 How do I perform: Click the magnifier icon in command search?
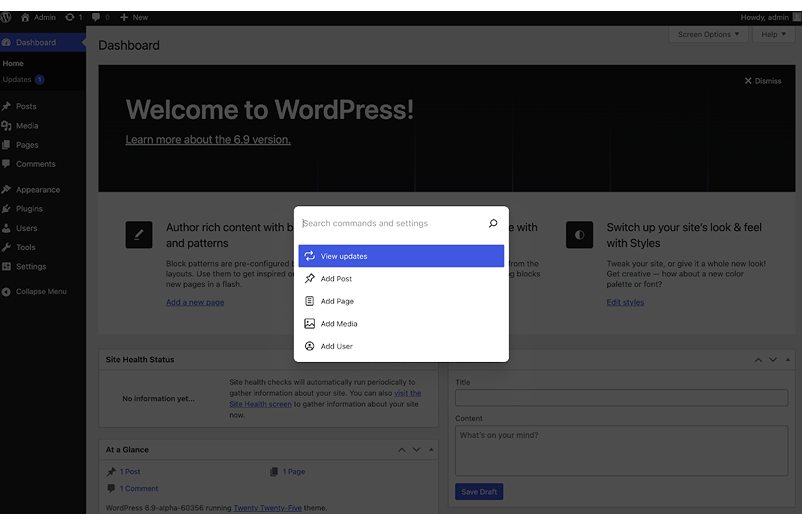click(493, 223)
